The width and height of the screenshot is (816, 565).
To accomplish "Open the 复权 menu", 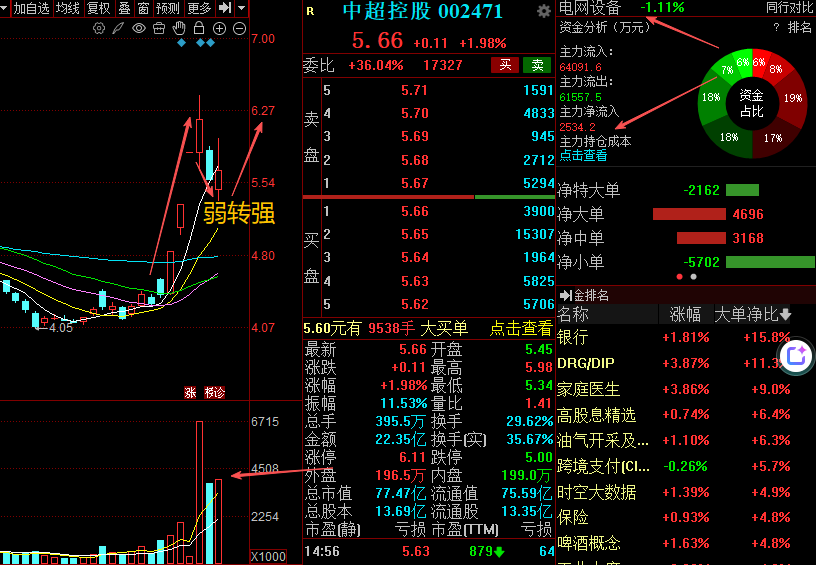I will (99, 8).
